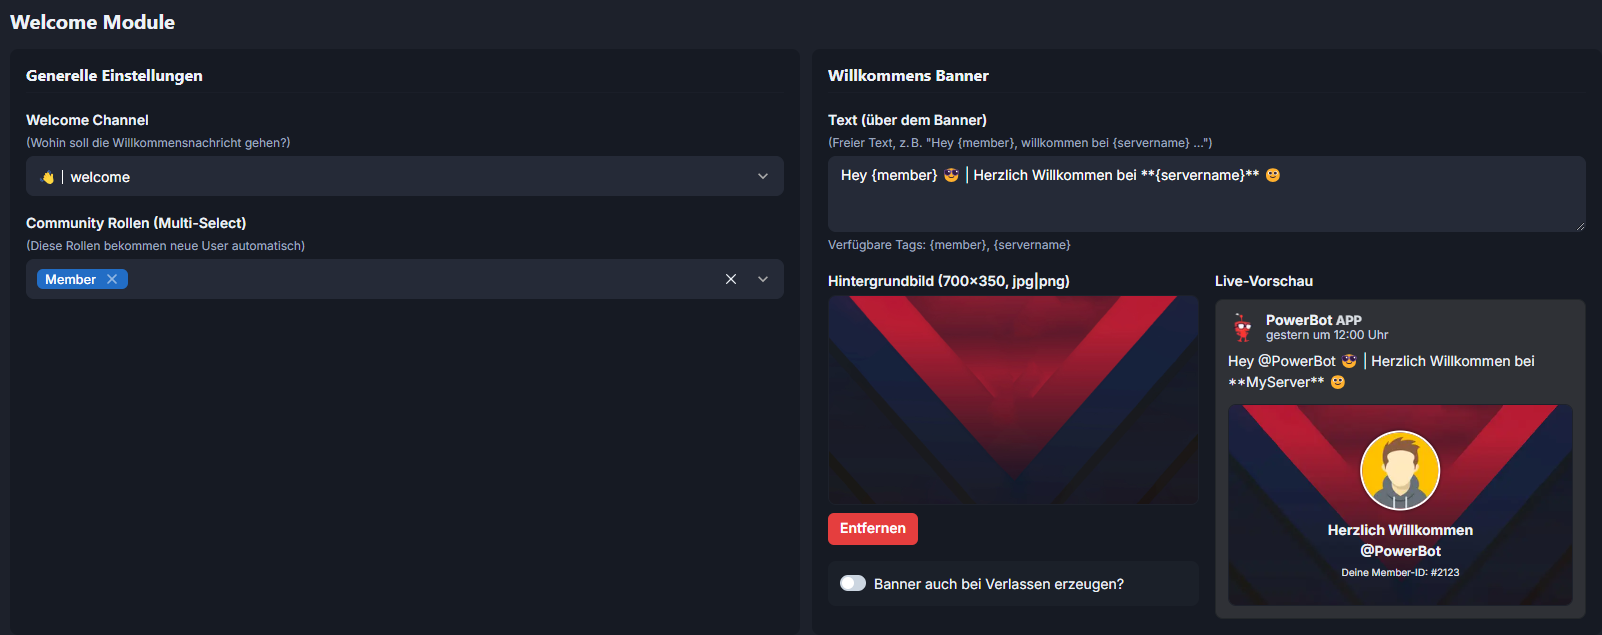The width and height of the screenshot is (1602, 635).
Task: Select the Member role chip
Action: pos(71,279)
